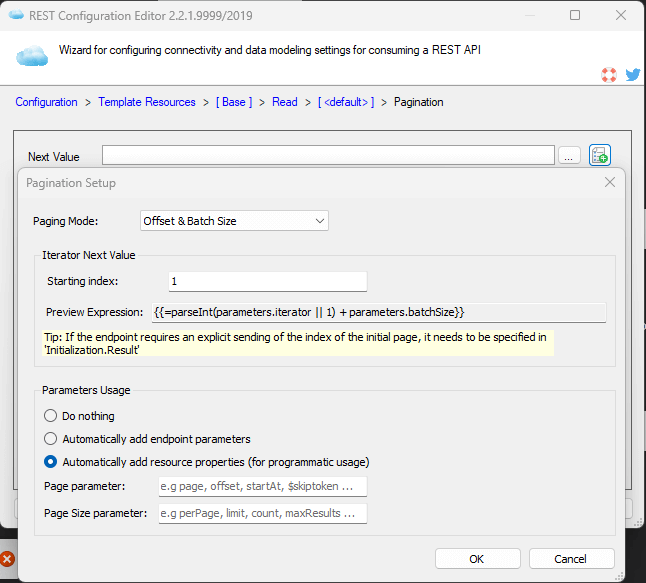Click the ellipsis button next to Next Value

569,156
